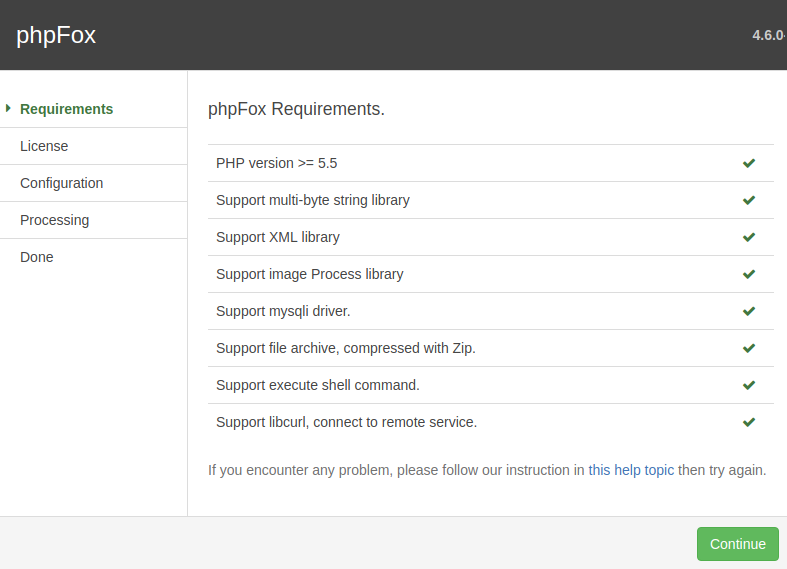Select the Requirements step in sidebar
The height and width of the screenshot is (569, 787).
[x=66, y=109]
